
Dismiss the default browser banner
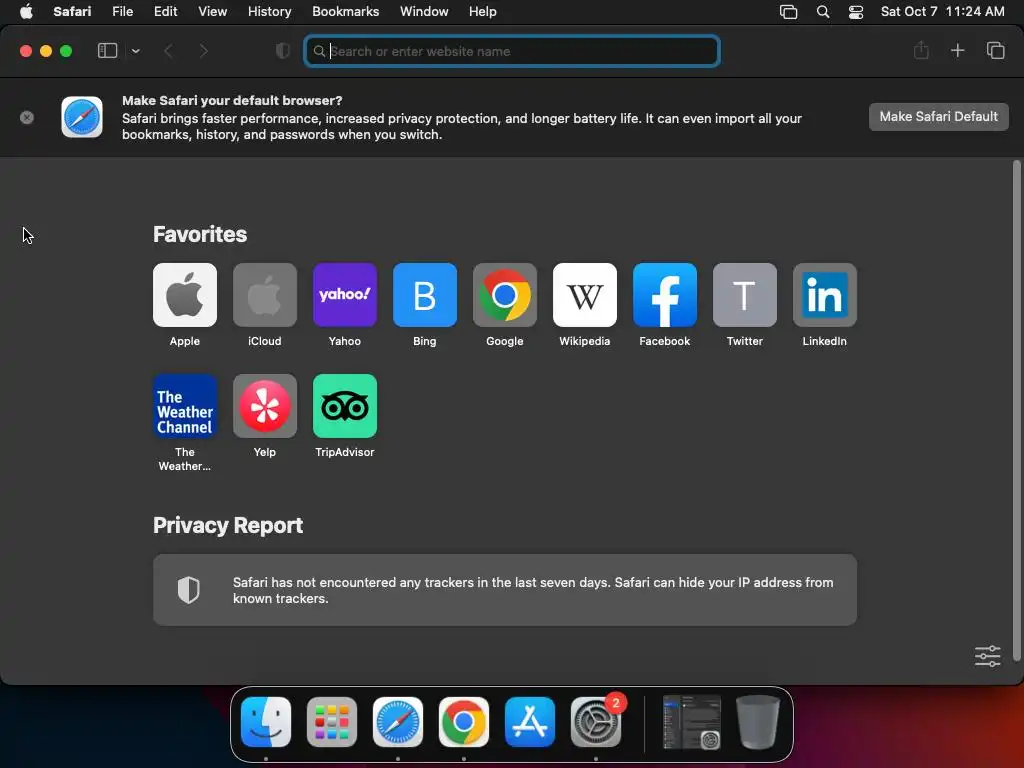pyautogui.click(x=27, y=118)
